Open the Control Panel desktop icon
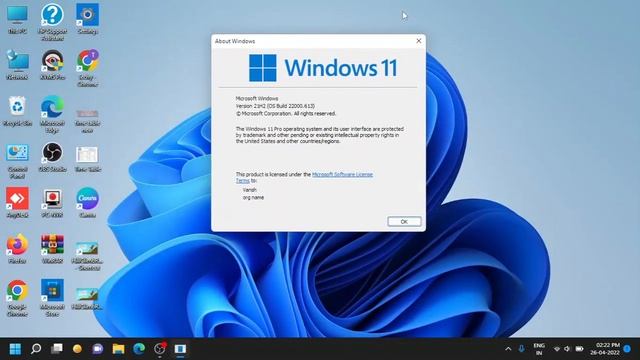640x360 pixels. (18, 161)
